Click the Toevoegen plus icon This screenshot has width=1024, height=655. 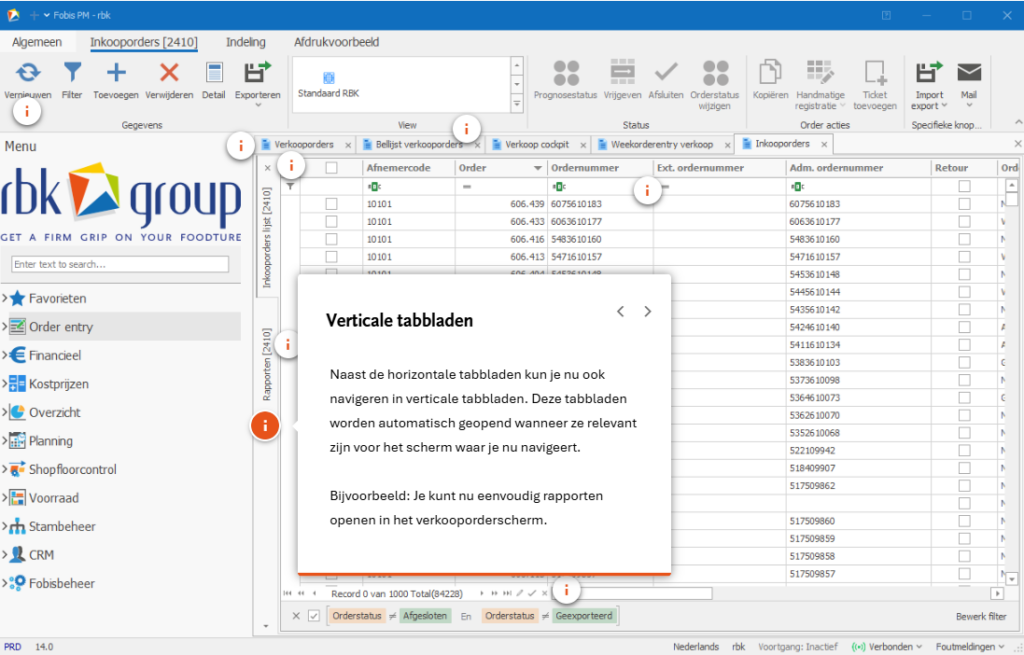[x=116, y=72]
